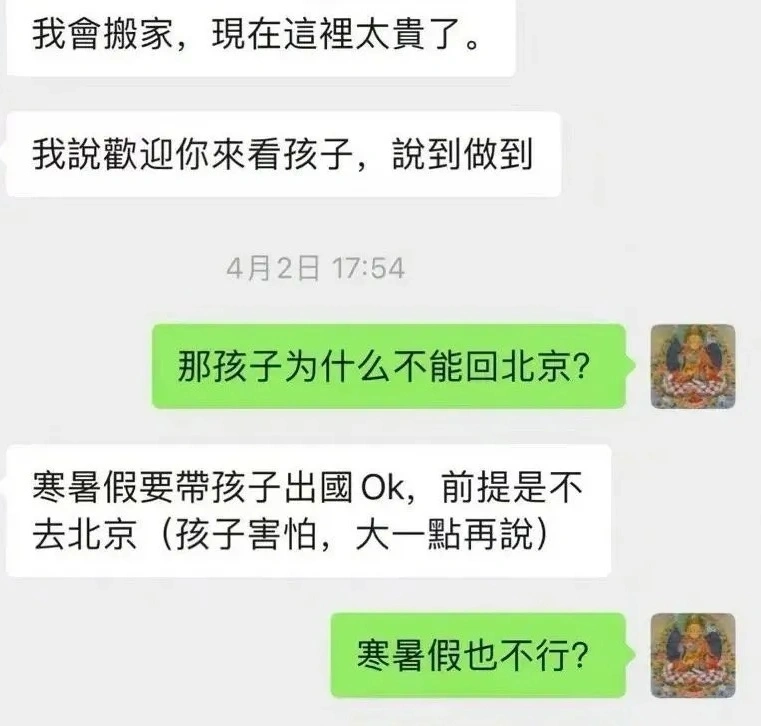Screen dimensions: 761x726
Task: Click the phrase 說到做到
Action: coord(463,154)
